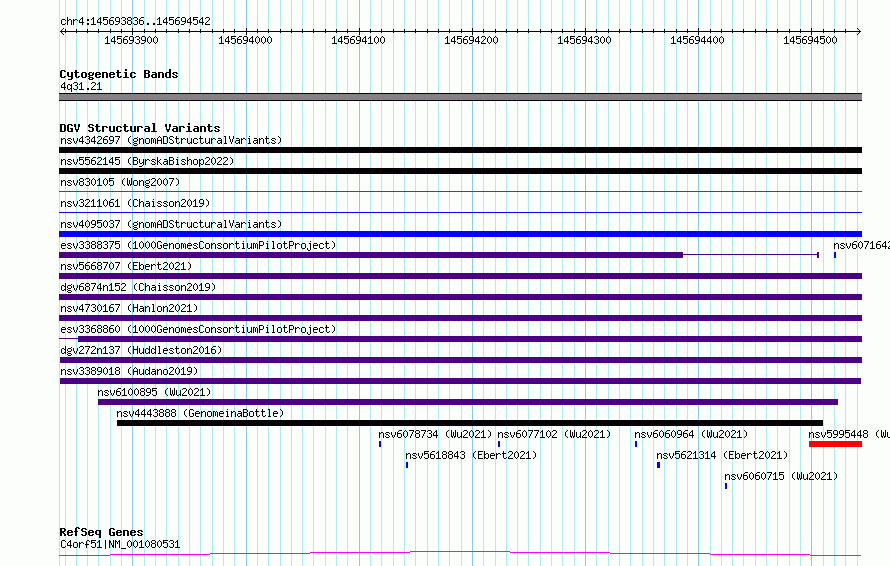Select the small nsv6078734 variant marker

[x=380, y=444]
